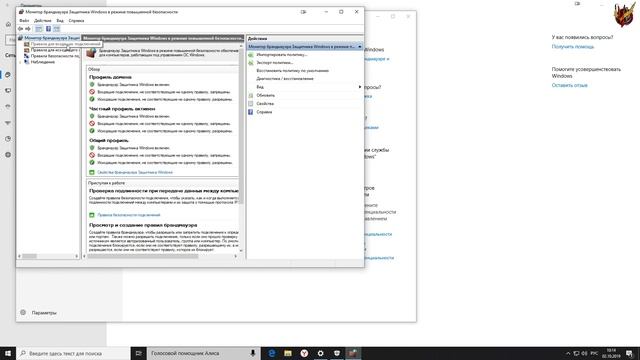640x360 pixels.
Task: Toggle the action pane toolbar button
Action: tap(57, 29)
